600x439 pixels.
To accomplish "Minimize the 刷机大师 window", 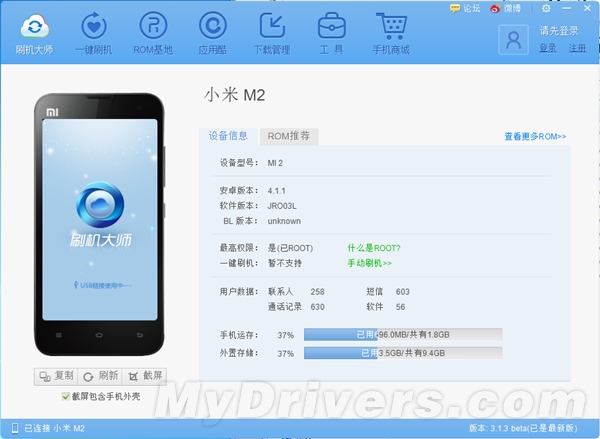I will coord(567,8).
